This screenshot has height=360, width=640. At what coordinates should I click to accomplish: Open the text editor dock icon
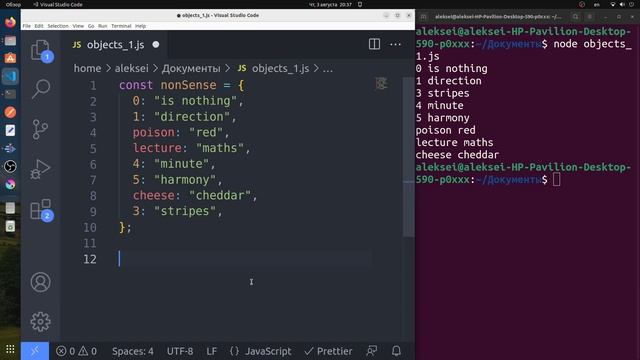[10, 130]
